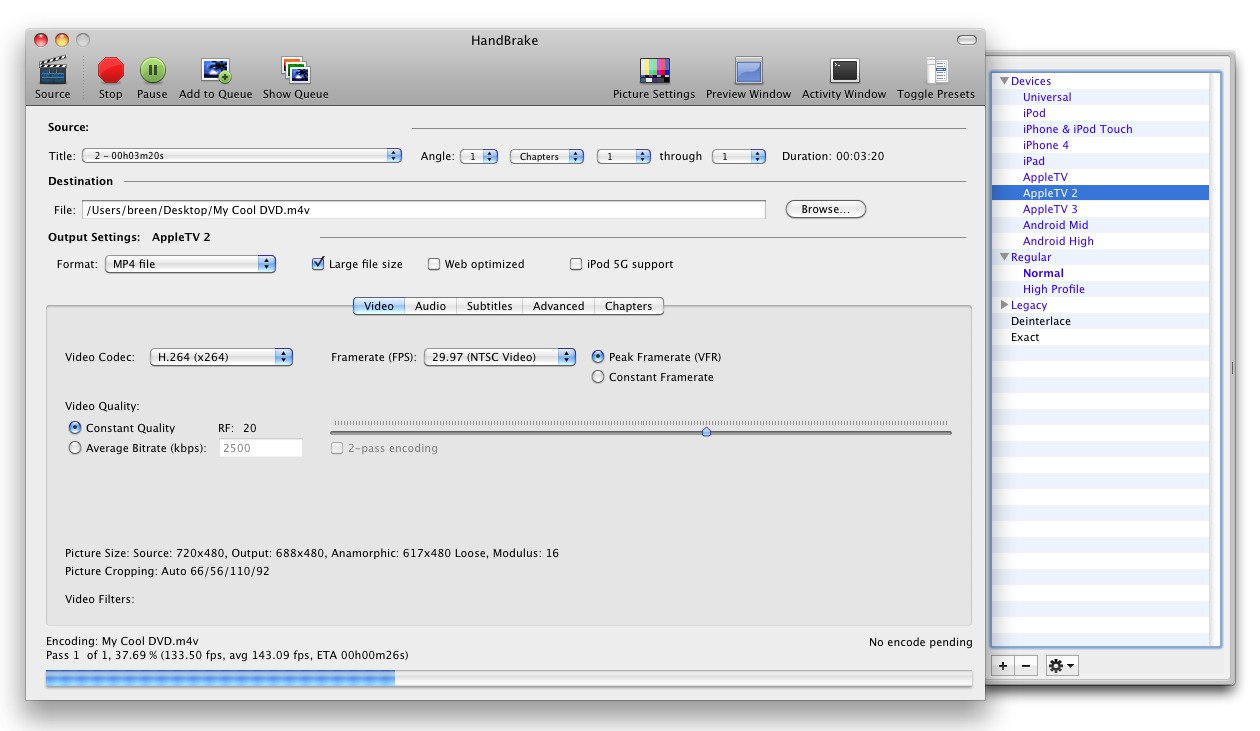Pause encoding with the green Pause icon
The height and width of the screenshot is (731, 1260).
(152, 70)
